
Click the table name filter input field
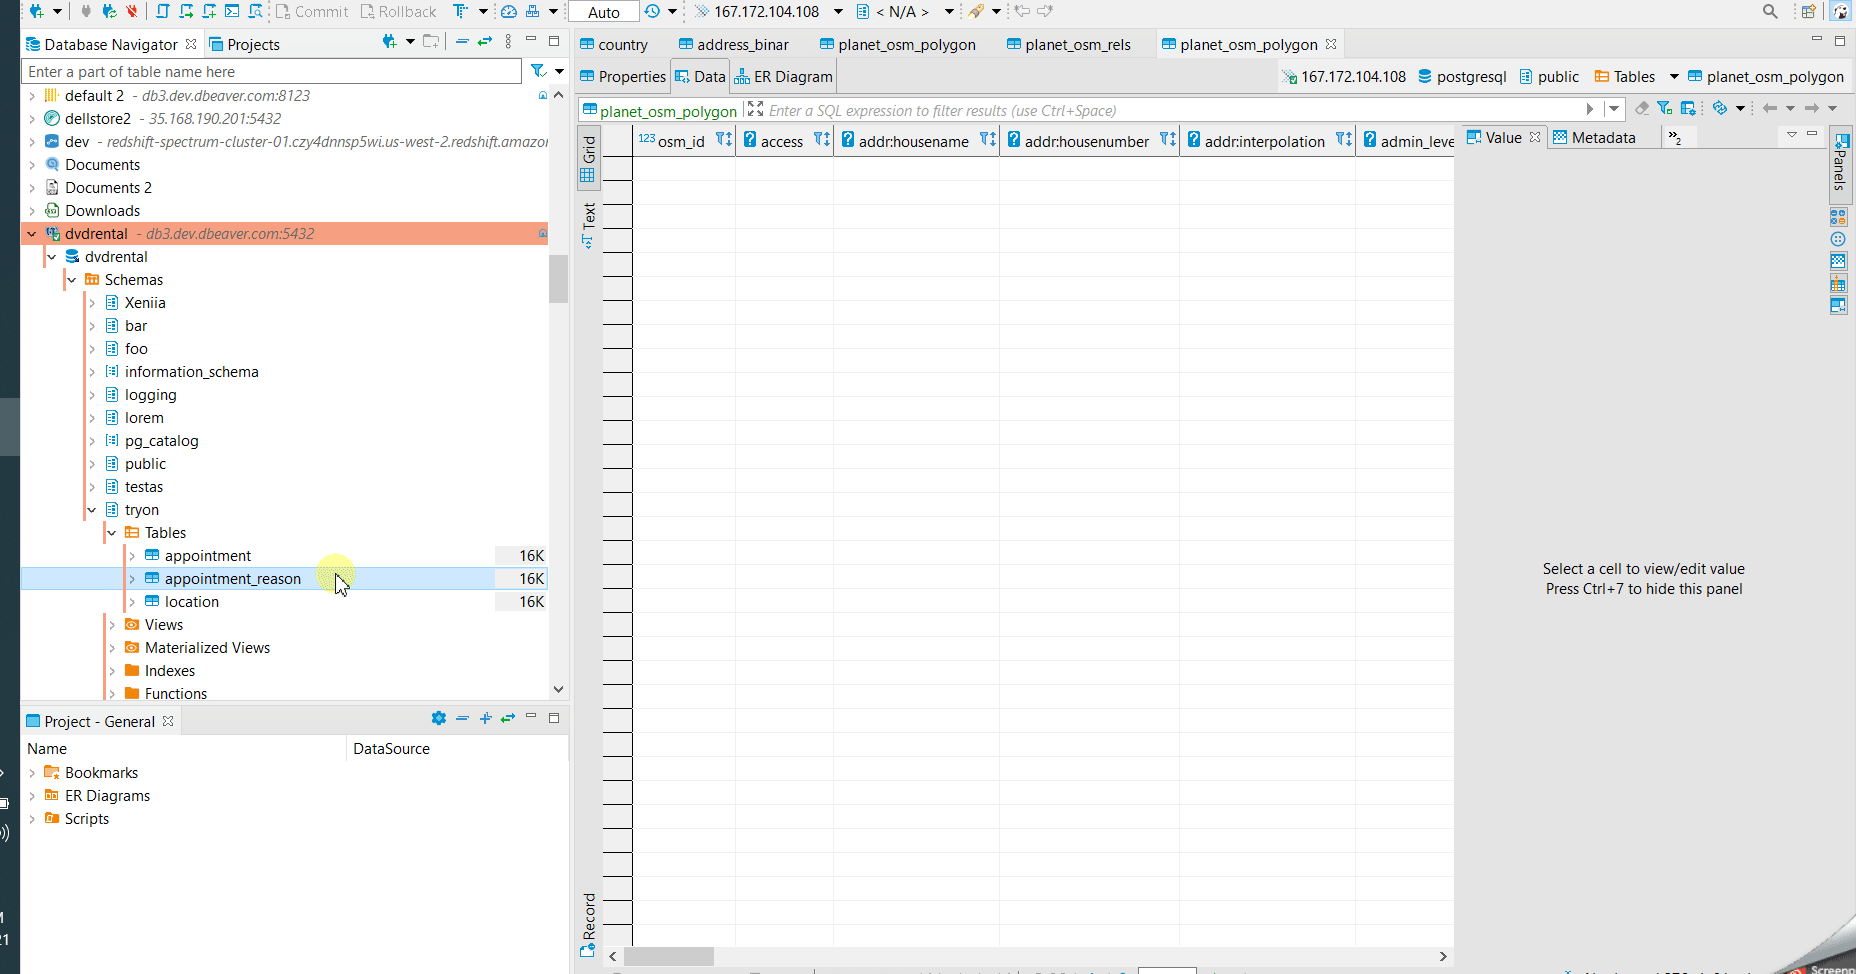click(x=270, y=71)
